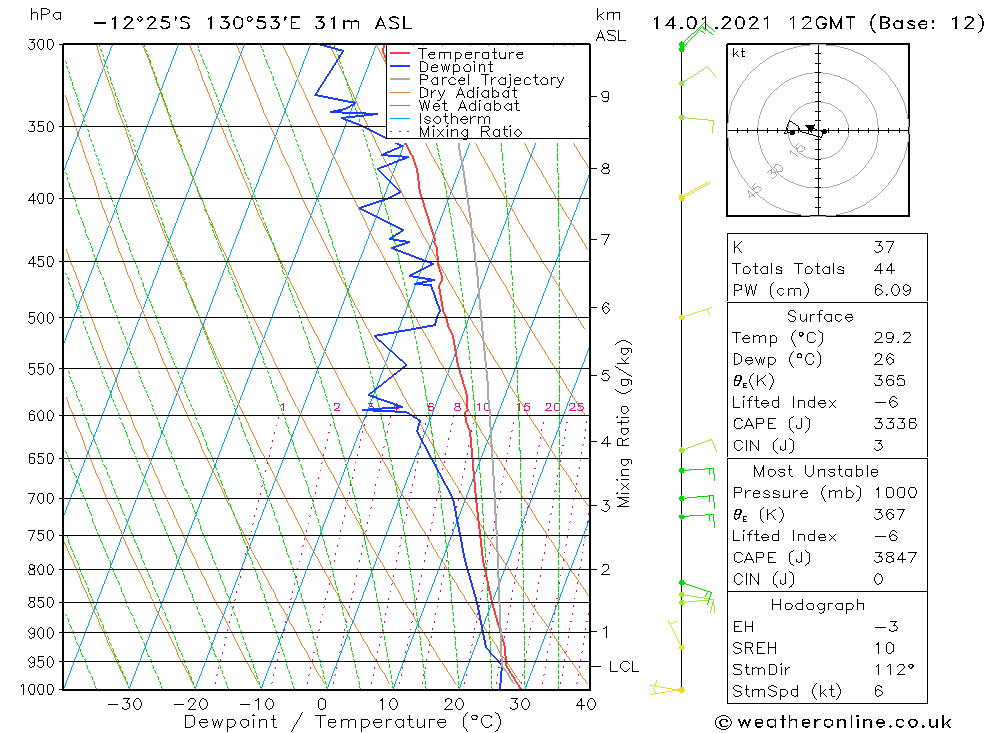Click the 'kt' label in the hodograph
1000x733 pixels.
(739, 53)
